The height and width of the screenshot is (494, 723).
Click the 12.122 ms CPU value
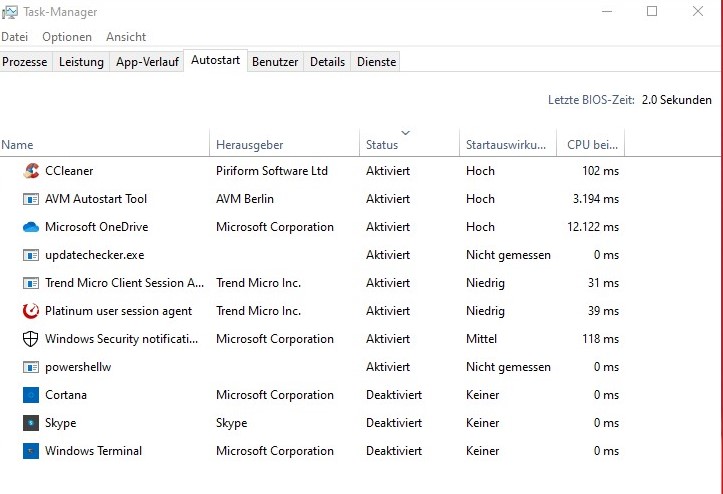pos(593,227)
